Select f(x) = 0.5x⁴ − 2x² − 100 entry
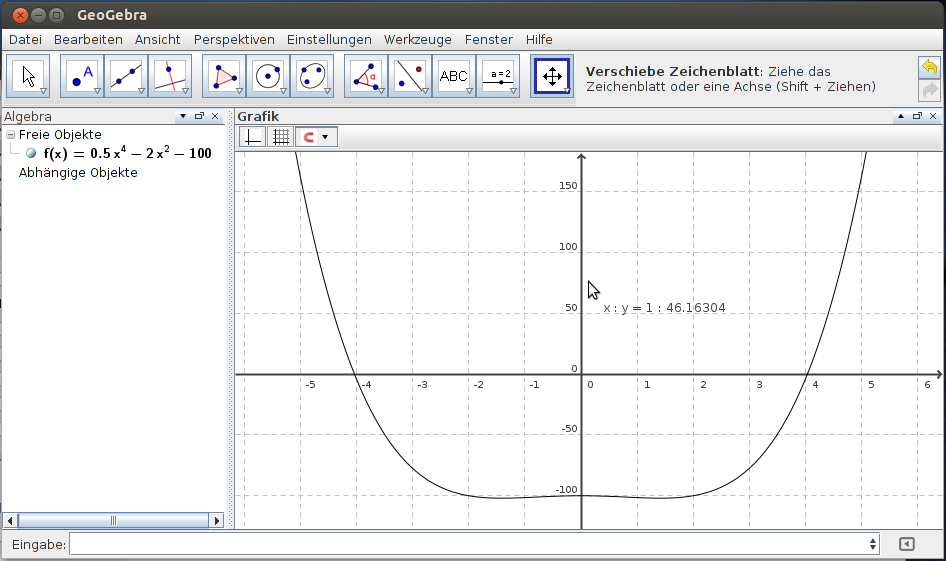The width and height of the screenshot is (946, 561). pyautogui.click(x=127, y=153)
